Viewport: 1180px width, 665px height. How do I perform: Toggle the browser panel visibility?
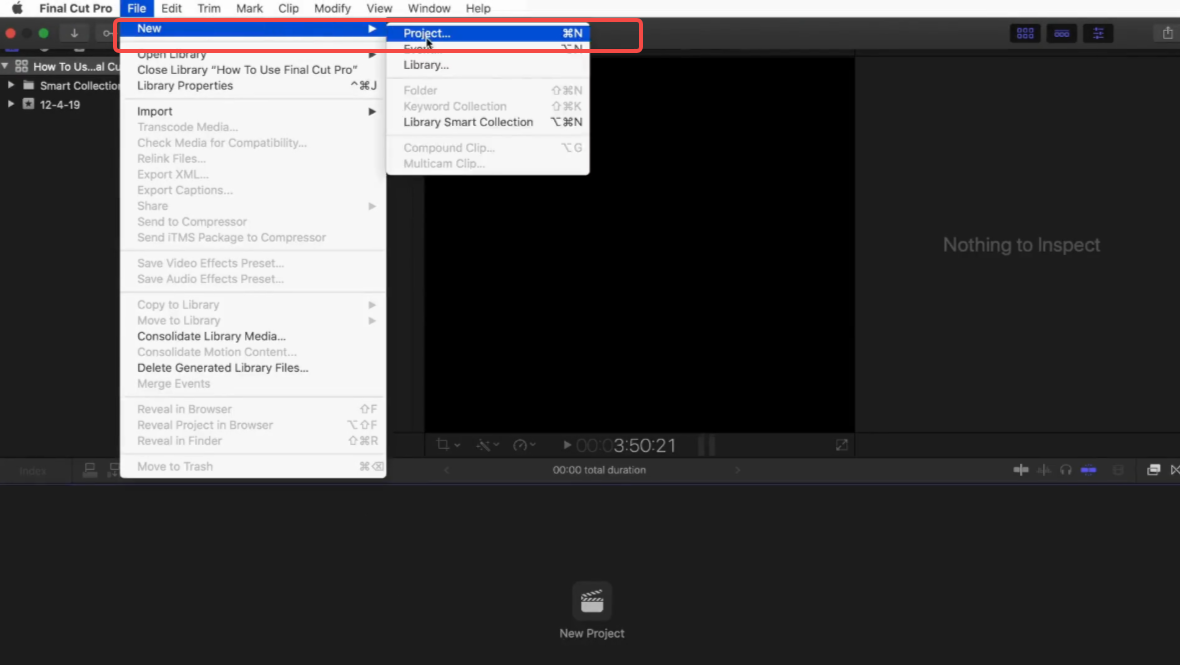pyautogui.click(x=1025, y=33)
